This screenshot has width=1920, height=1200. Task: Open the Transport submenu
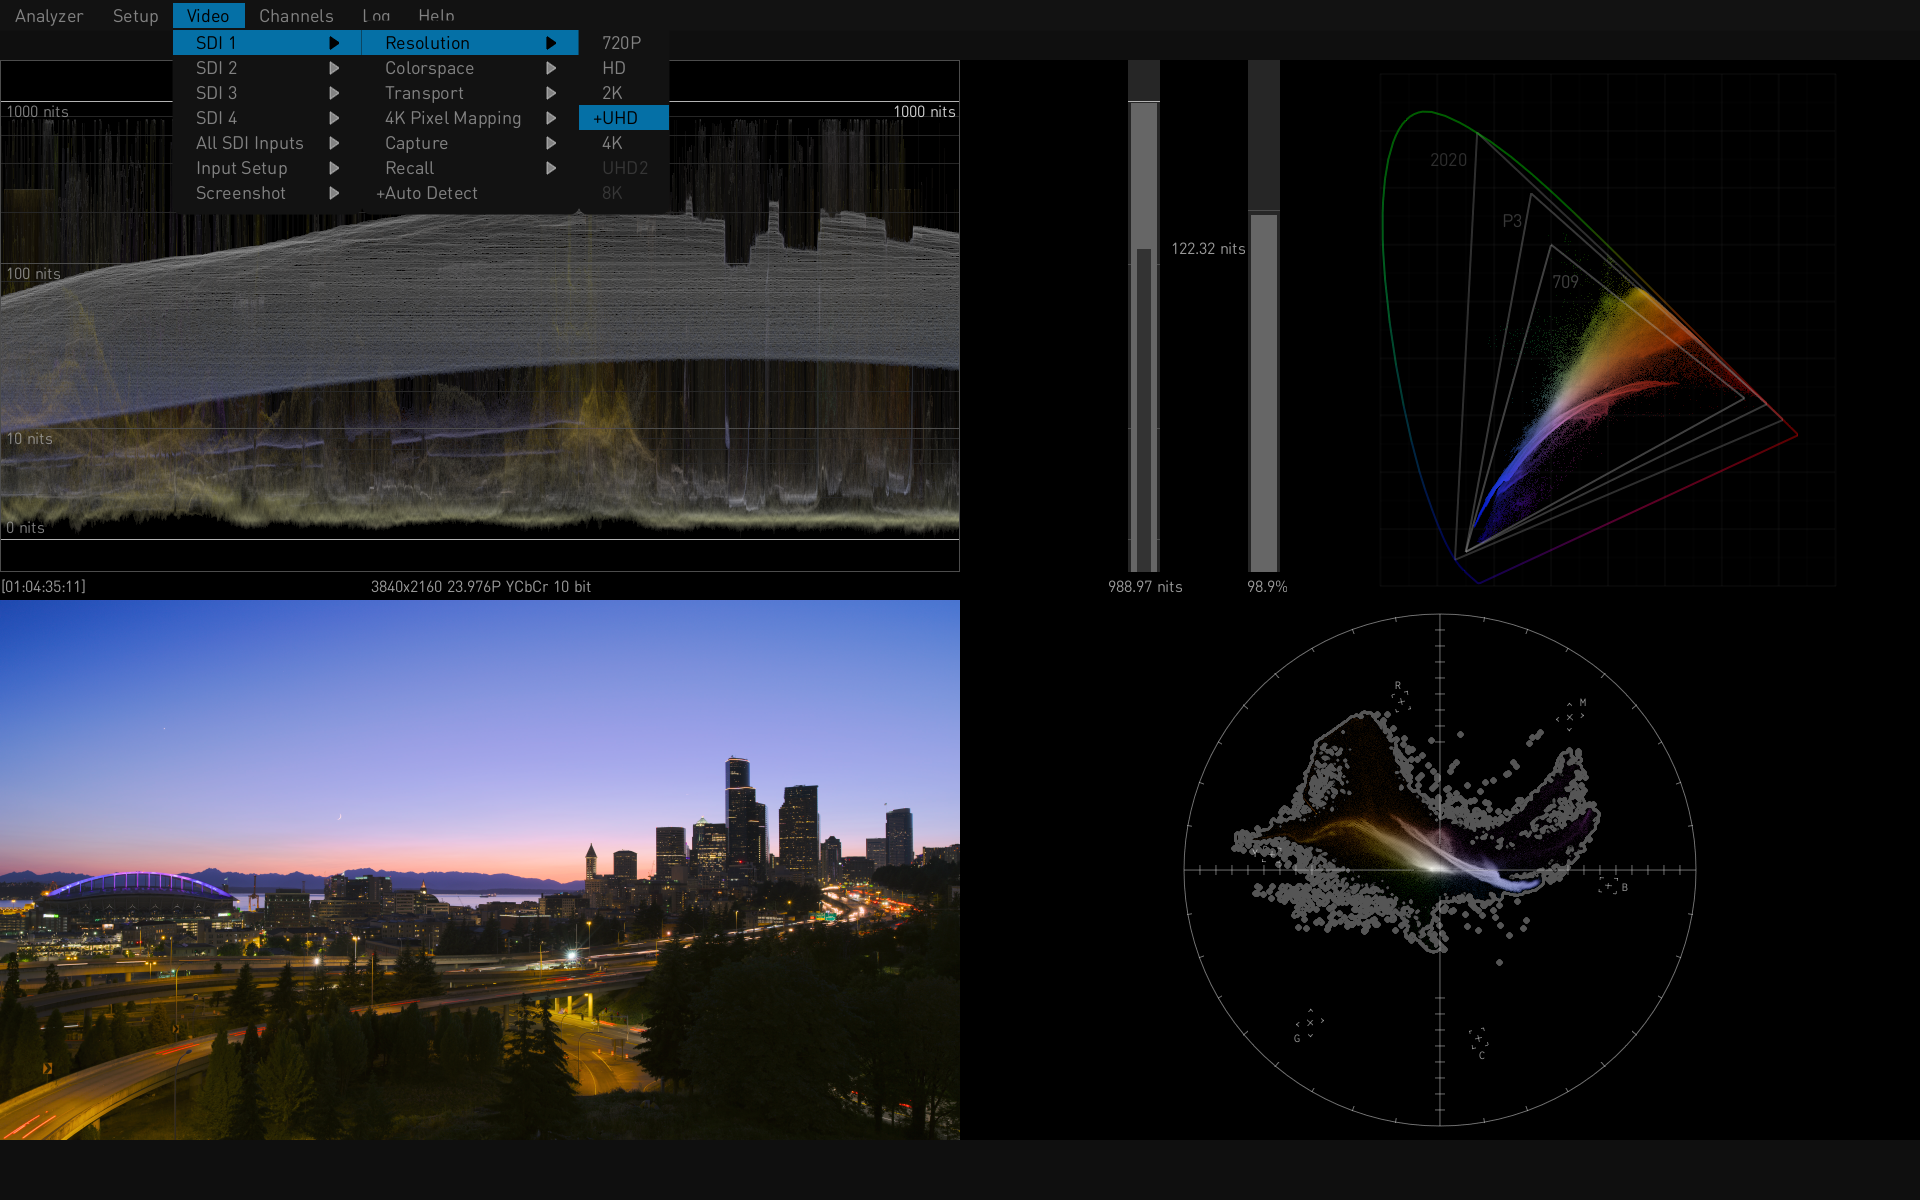pyautogui.click(x=424, y=93)
